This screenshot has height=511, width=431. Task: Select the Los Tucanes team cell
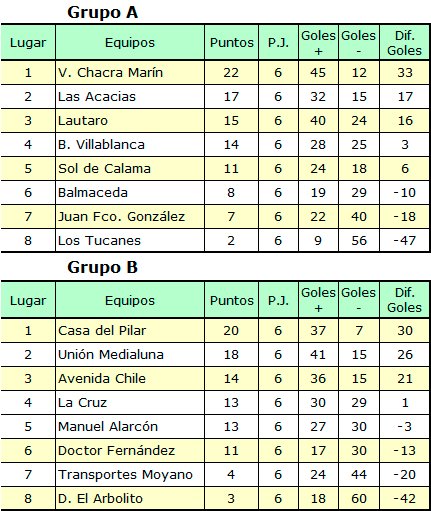coord(130,240)
